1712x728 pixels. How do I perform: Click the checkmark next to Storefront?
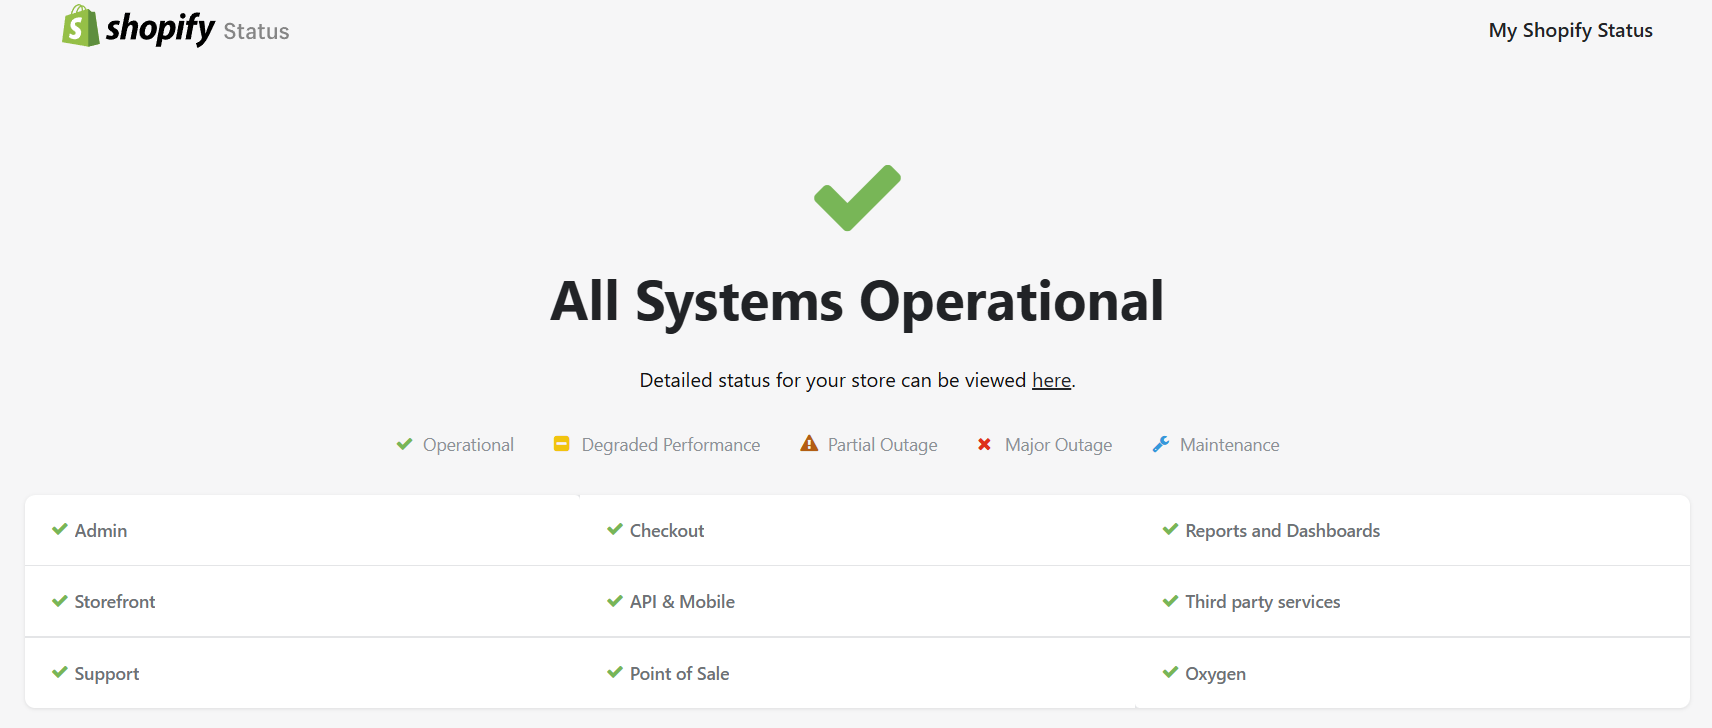pyautogui.click(x=60, y=601)
